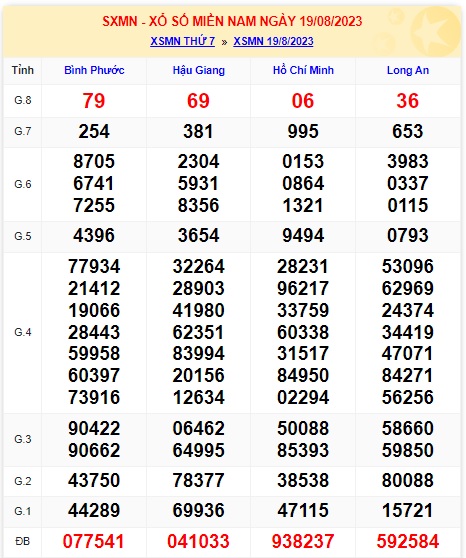Select G.2 number 38538

coord(303,480)
